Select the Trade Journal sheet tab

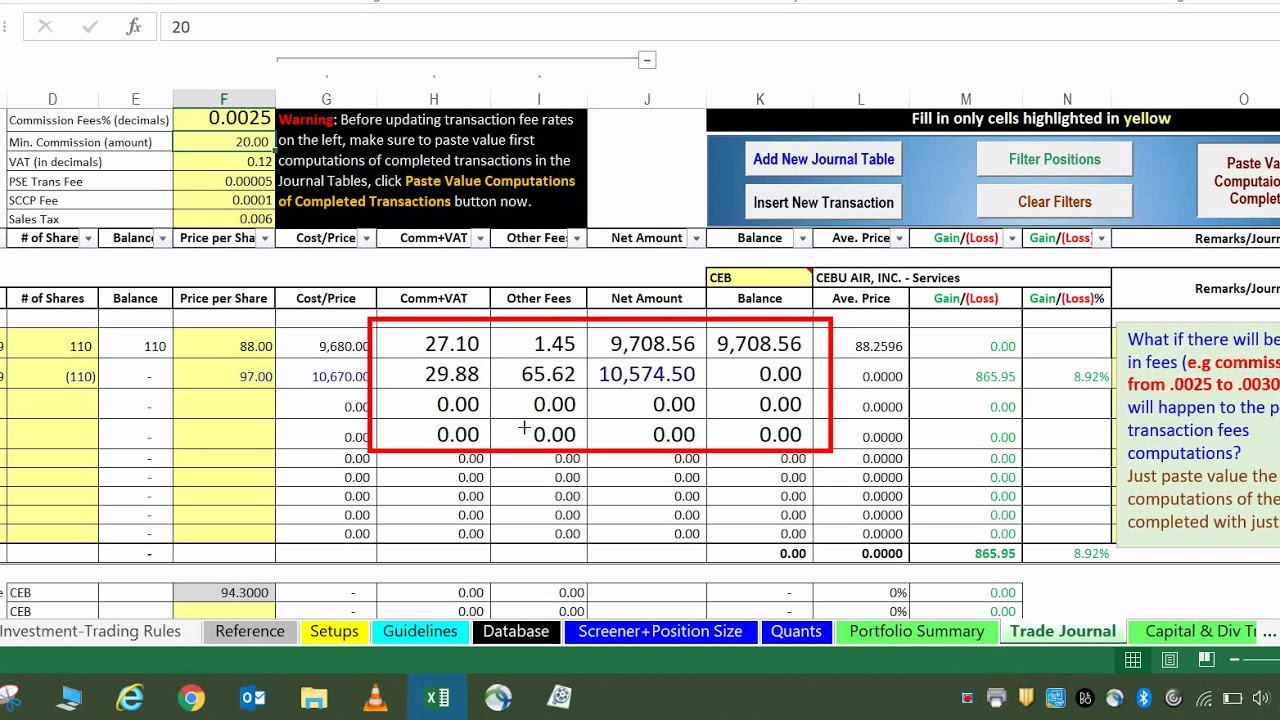click(x=1063, y=631)
